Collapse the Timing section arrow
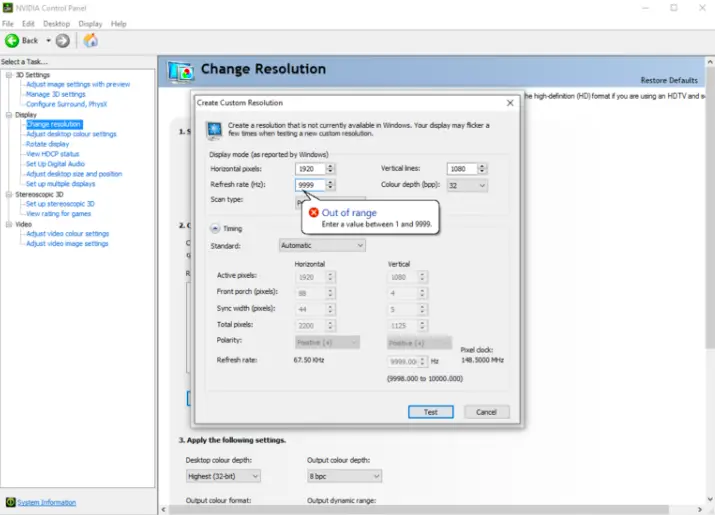Viewport: 715px width, 515px height. pyautogui.click(x=215, y=229)
